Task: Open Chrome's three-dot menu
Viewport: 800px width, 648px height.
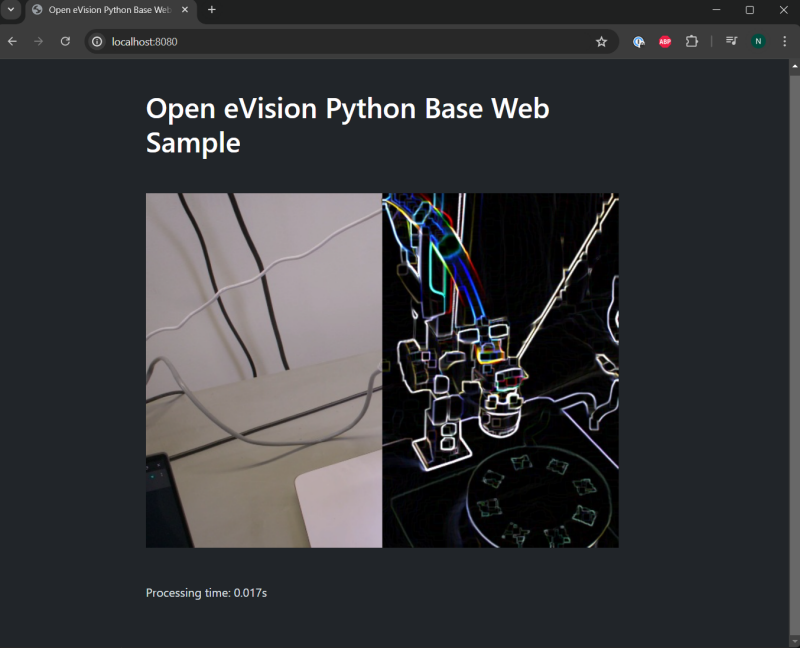Action: pos(784,41)
